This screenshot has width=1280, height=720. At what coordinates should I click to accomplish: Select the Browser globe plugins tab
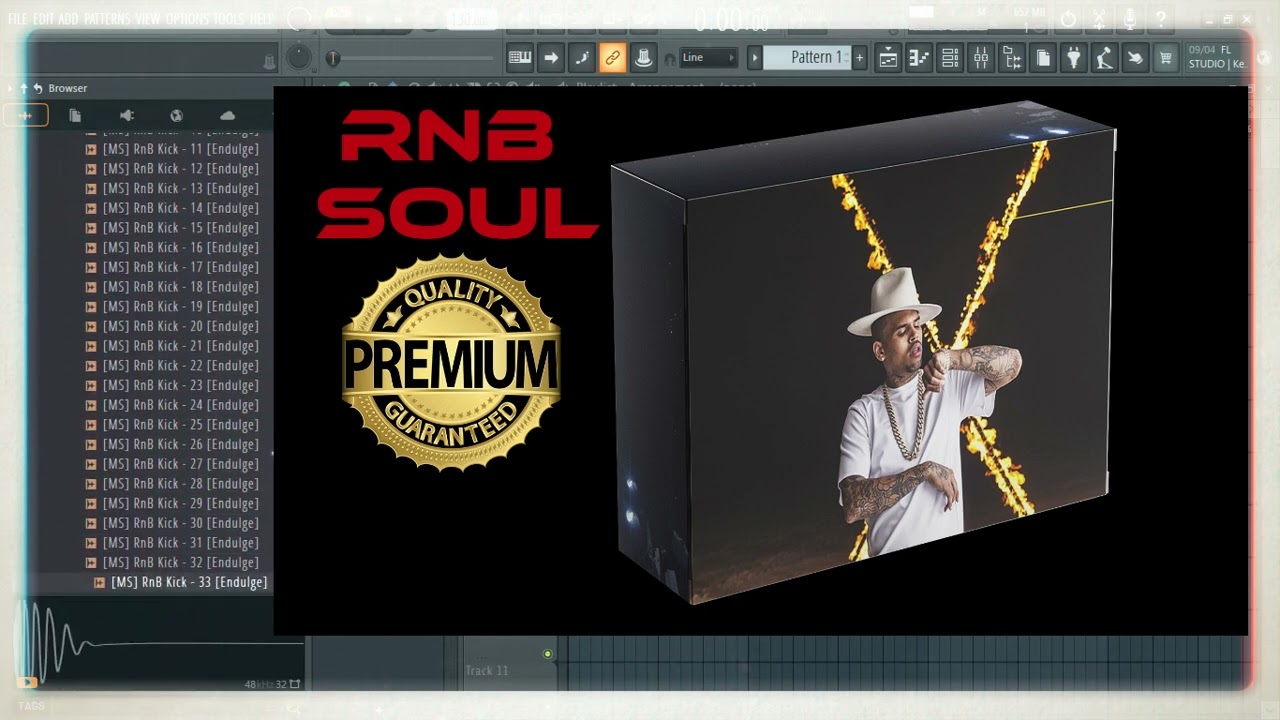pos(177,116)
